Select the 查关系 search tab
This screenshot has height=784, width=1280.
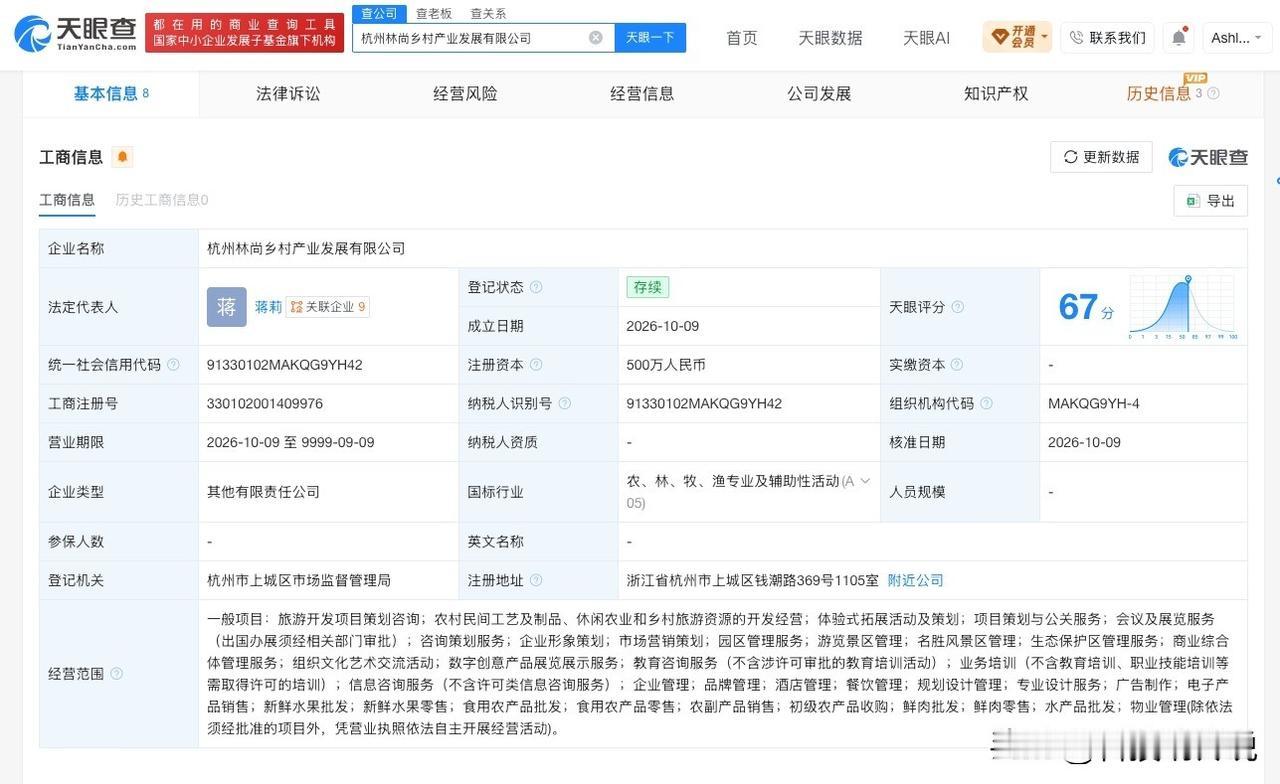coord(488,13)
